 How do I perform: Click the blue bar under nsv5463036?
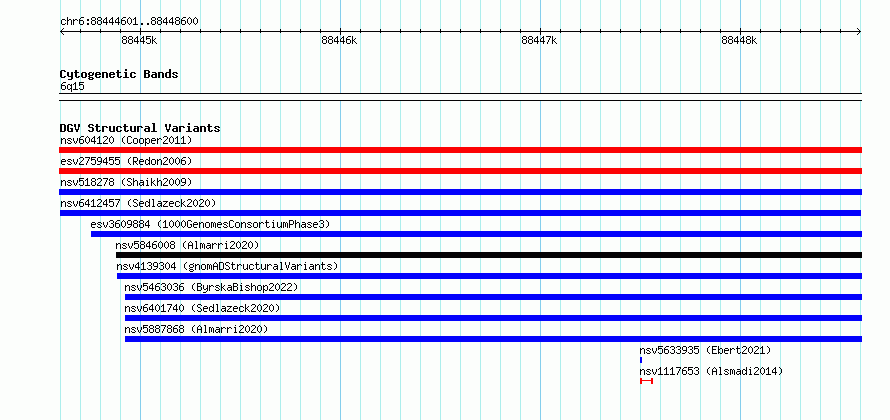point(493,297)
